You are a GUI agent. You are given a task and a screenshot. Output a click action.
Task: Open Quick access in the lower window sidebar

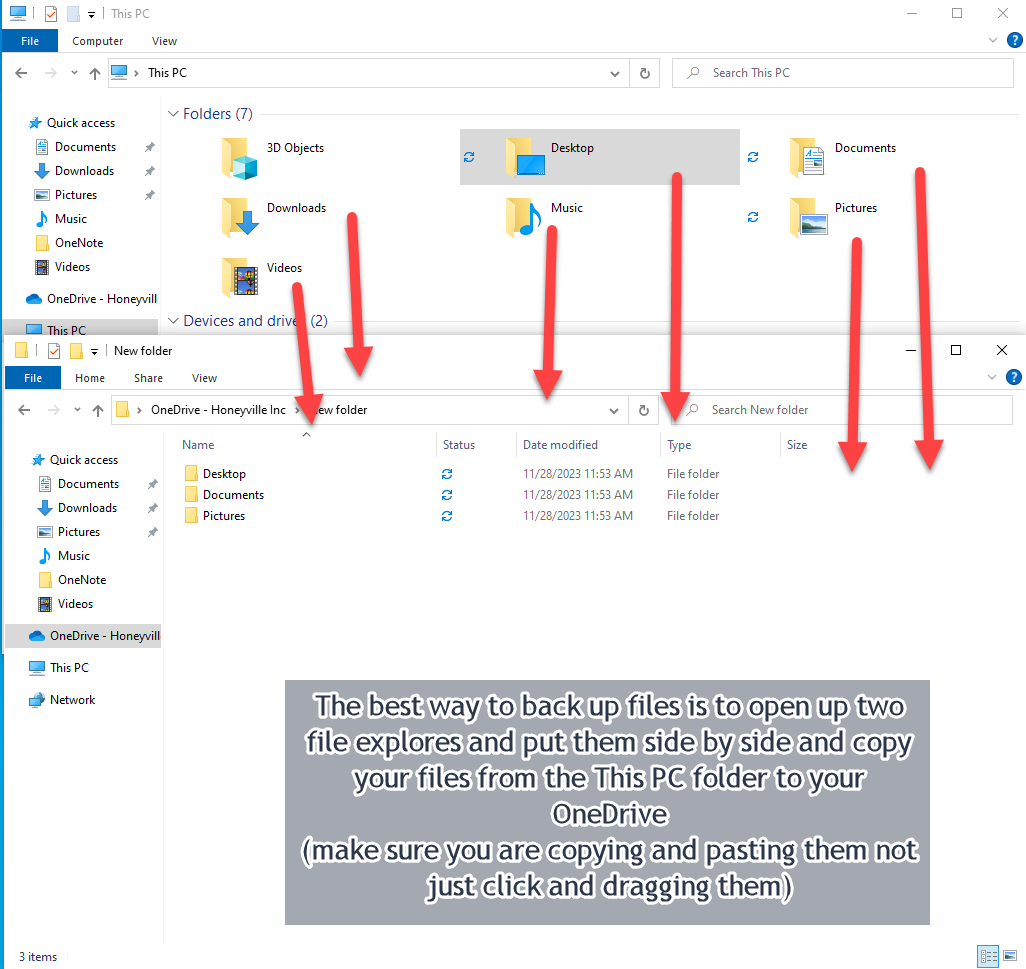75,460
